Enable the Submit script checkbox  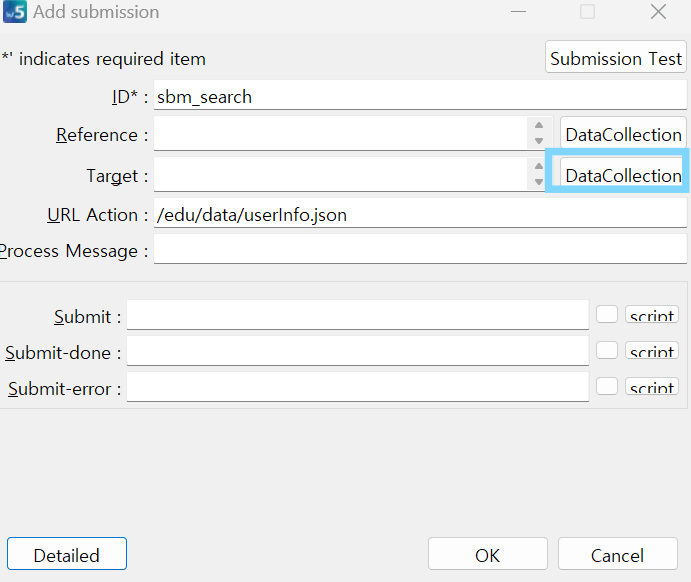coord(607,314)
